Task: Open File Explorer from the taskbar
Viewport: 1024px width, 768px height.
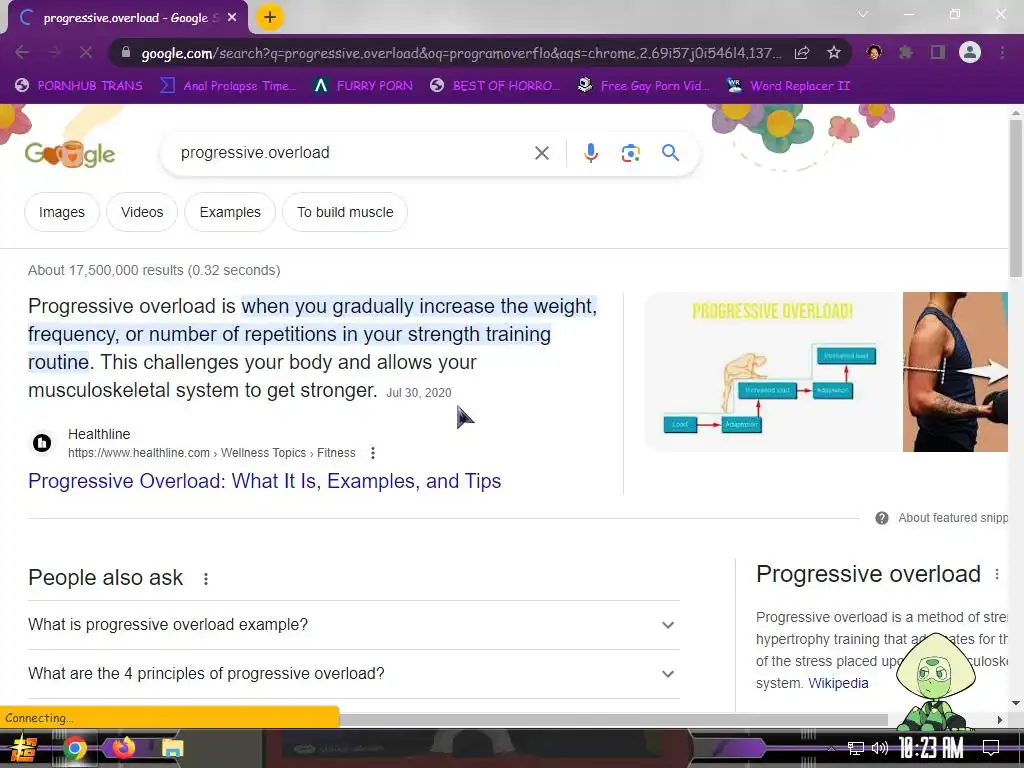Action: [172, 748]
